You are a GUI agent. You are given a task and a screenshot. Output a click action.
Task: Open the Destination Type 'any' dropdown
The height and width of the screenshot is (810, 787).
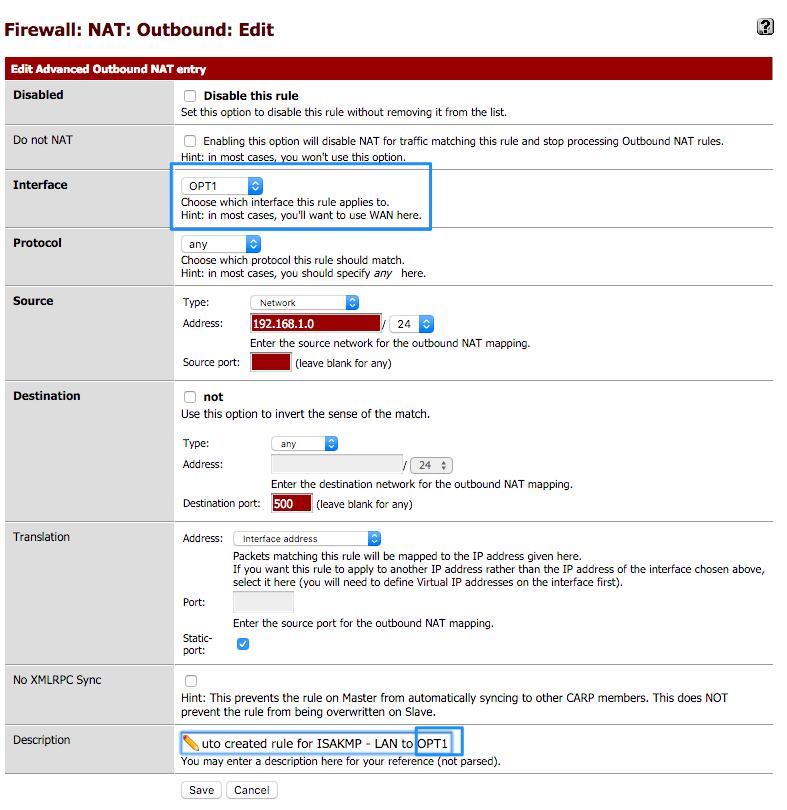pos(304,444)
